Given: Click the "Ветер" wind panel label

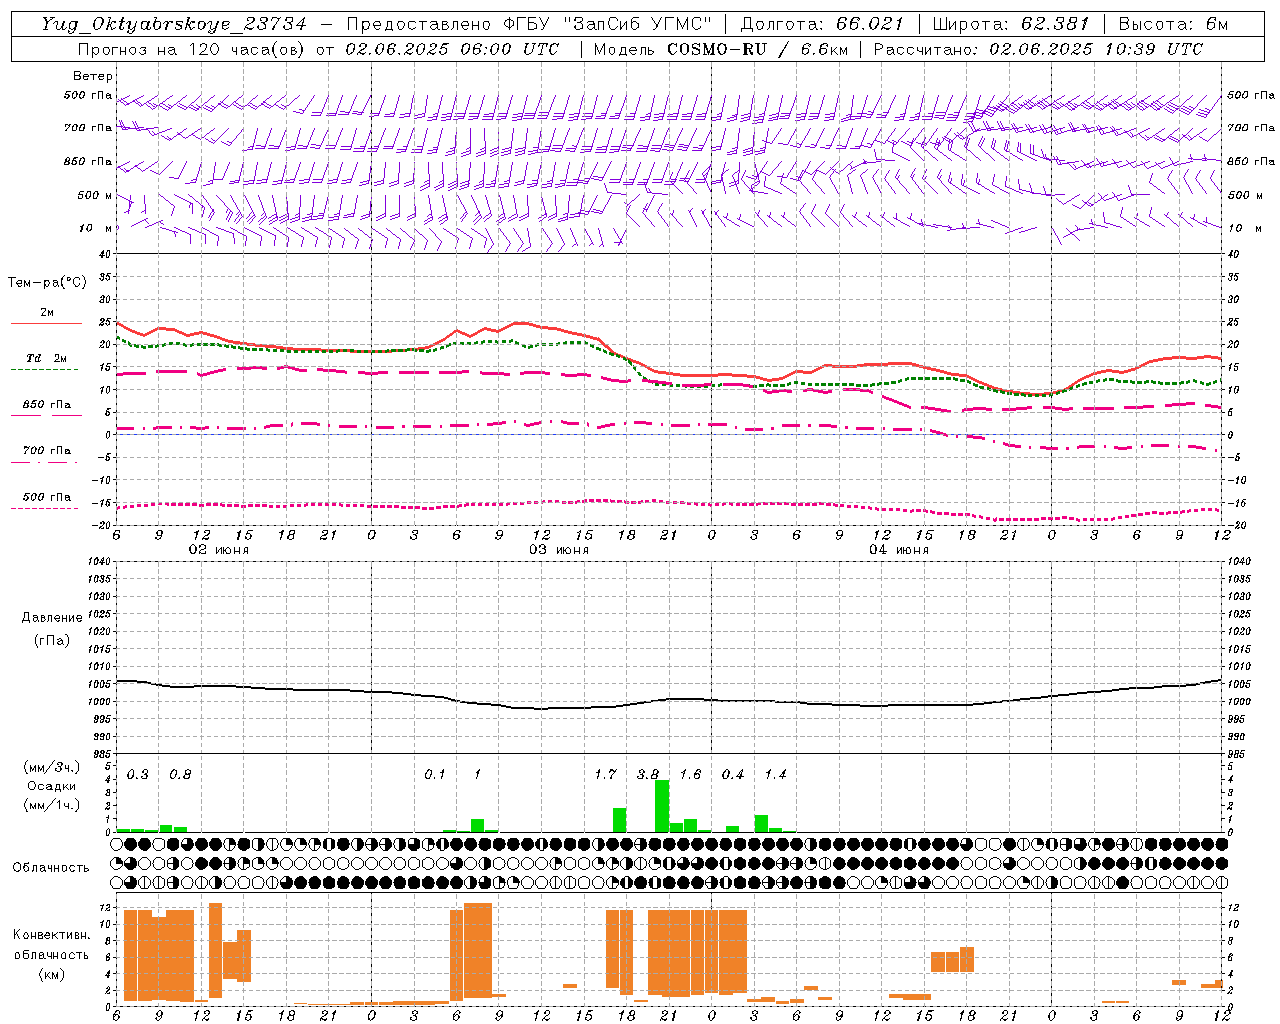Looking at the screenshot, I should (93, 76).
